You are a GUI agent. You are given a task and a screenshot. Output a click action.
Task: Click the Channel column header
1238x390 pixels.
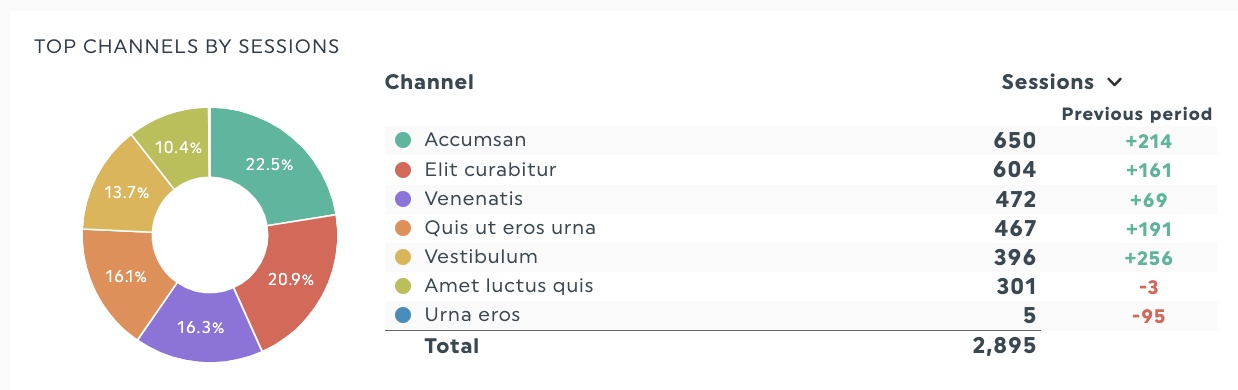pyautogui.click(x=429, y=82)
